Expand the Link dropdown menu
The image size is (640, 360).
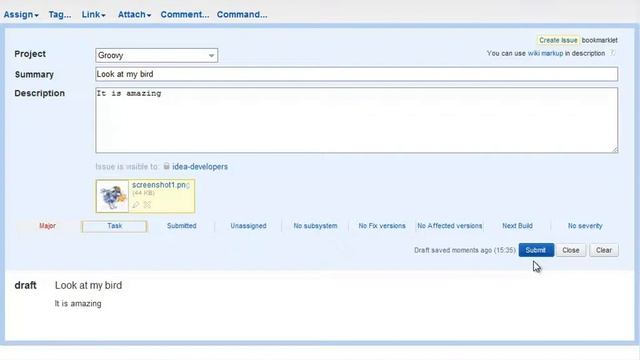click(x=93, y=15)
